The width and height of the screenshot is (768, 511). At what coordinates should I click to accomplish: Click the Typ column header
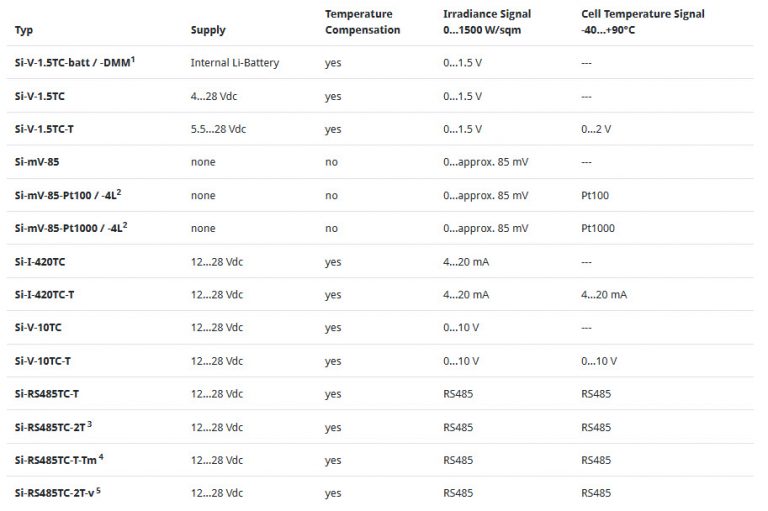point(24,30)
